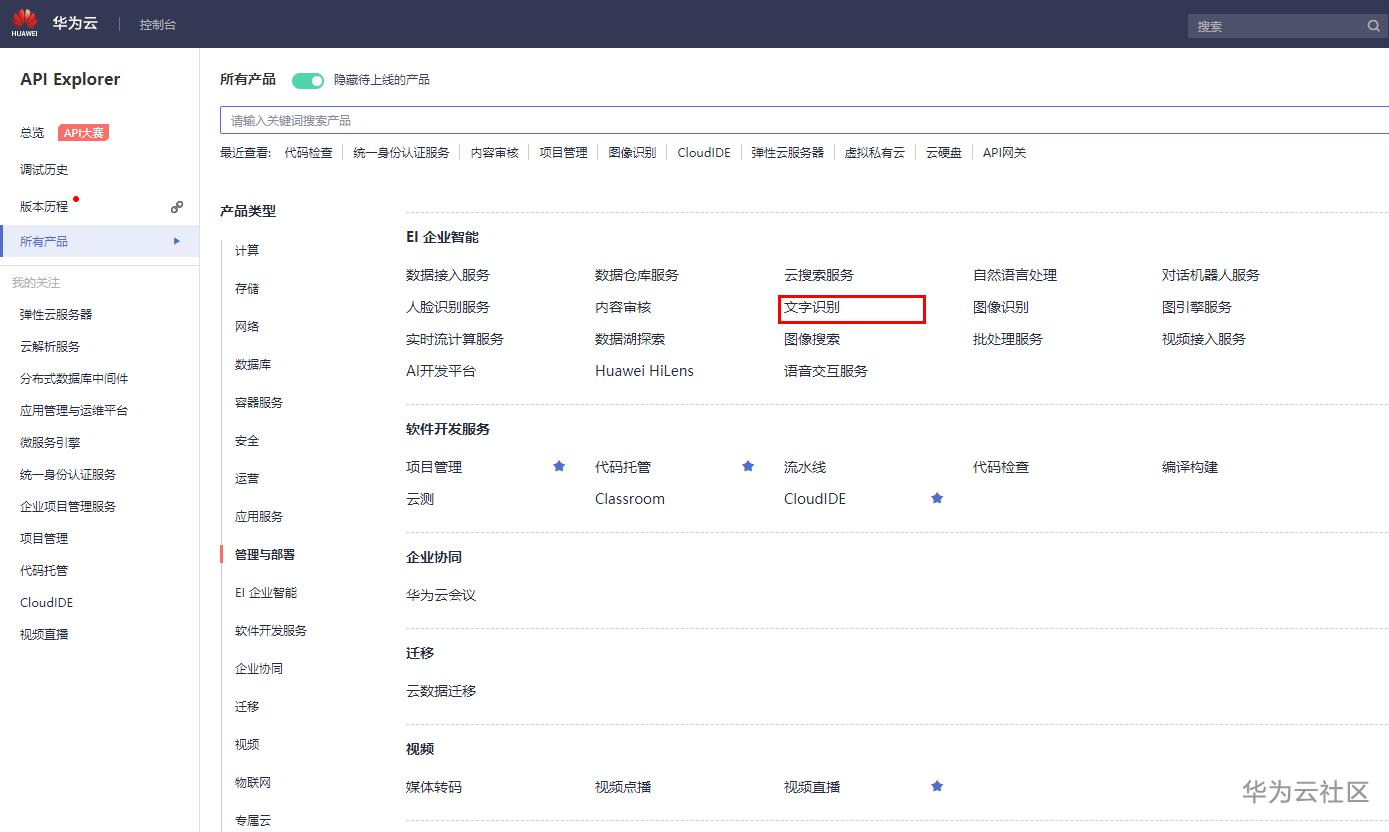This screenshot has width=1389, height=832.
Task: Open 图像搜索 product
Action: (812, 339)
